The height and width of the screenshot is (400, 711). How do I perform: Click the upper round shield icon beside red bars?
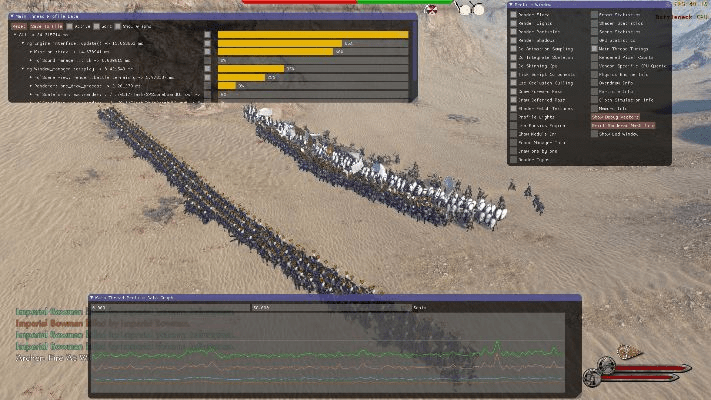[x=605, y=365]
